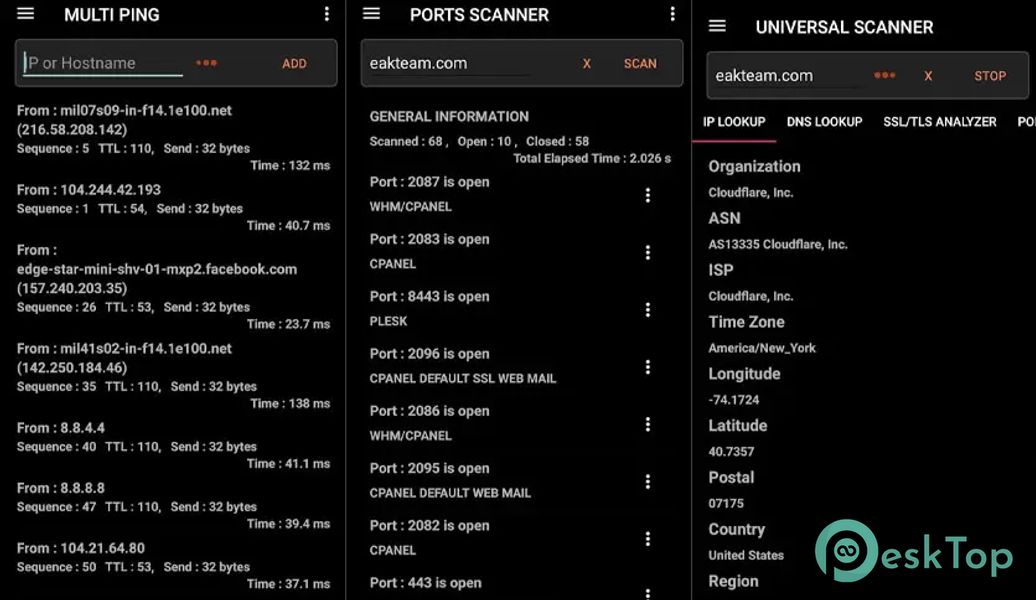Screen dimensions: 1036x600
Task: Click the latitude value 40.7357
Action: [731, 452]
